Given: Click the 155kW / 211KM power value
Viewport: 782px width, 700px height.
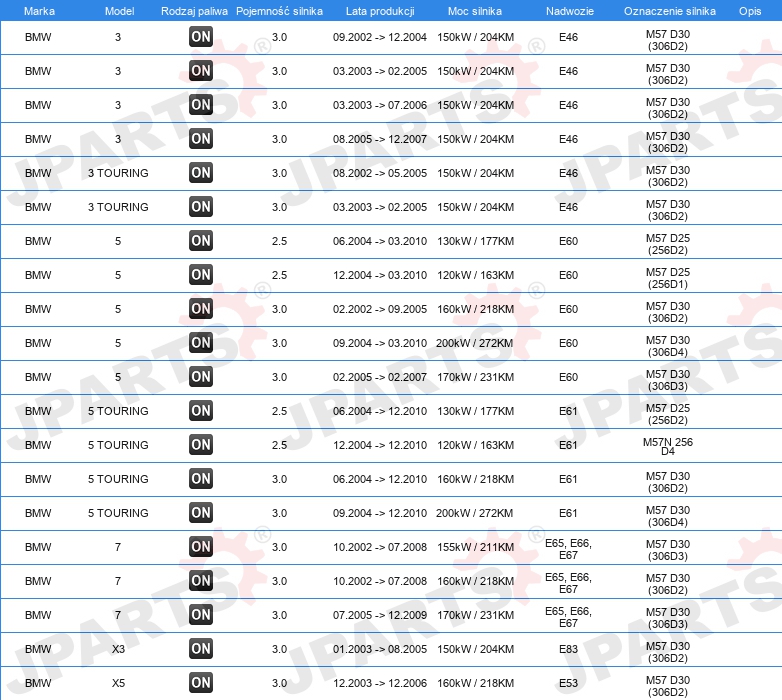Looking at the screenshot, I should click(x=475, y=547).
